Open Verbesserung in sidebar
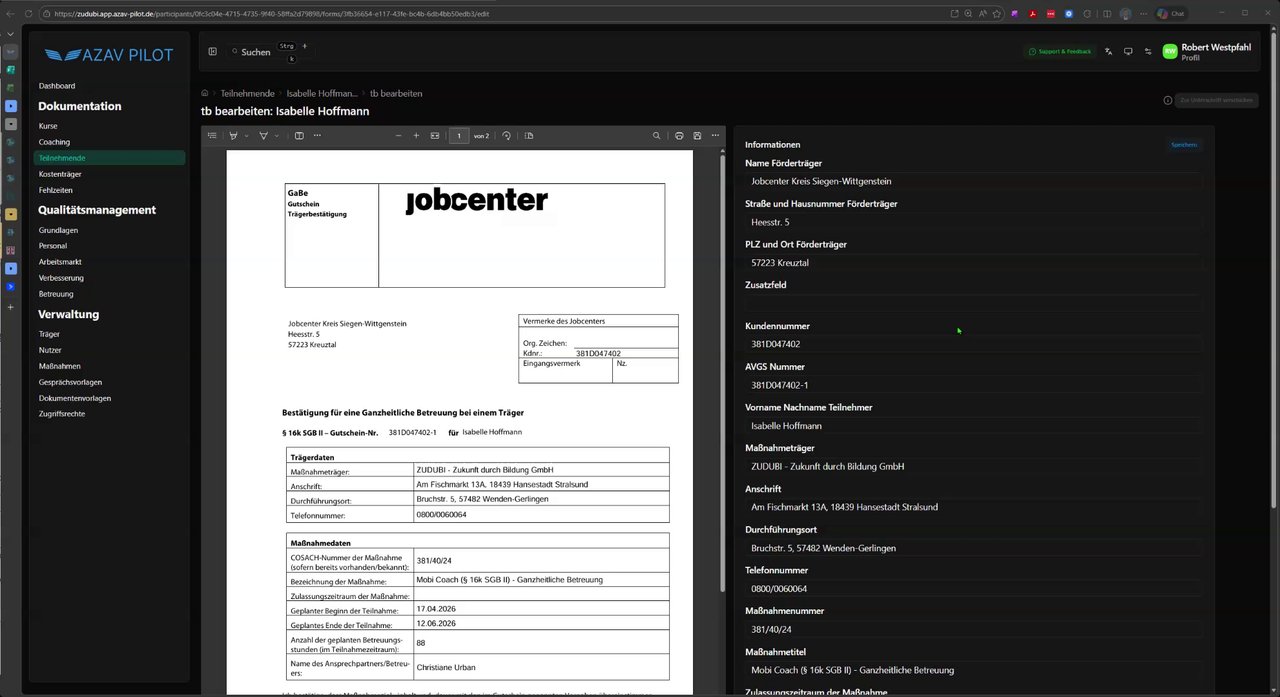Image resolution: width=1280 pixels, height=697 pixels. 61,278
